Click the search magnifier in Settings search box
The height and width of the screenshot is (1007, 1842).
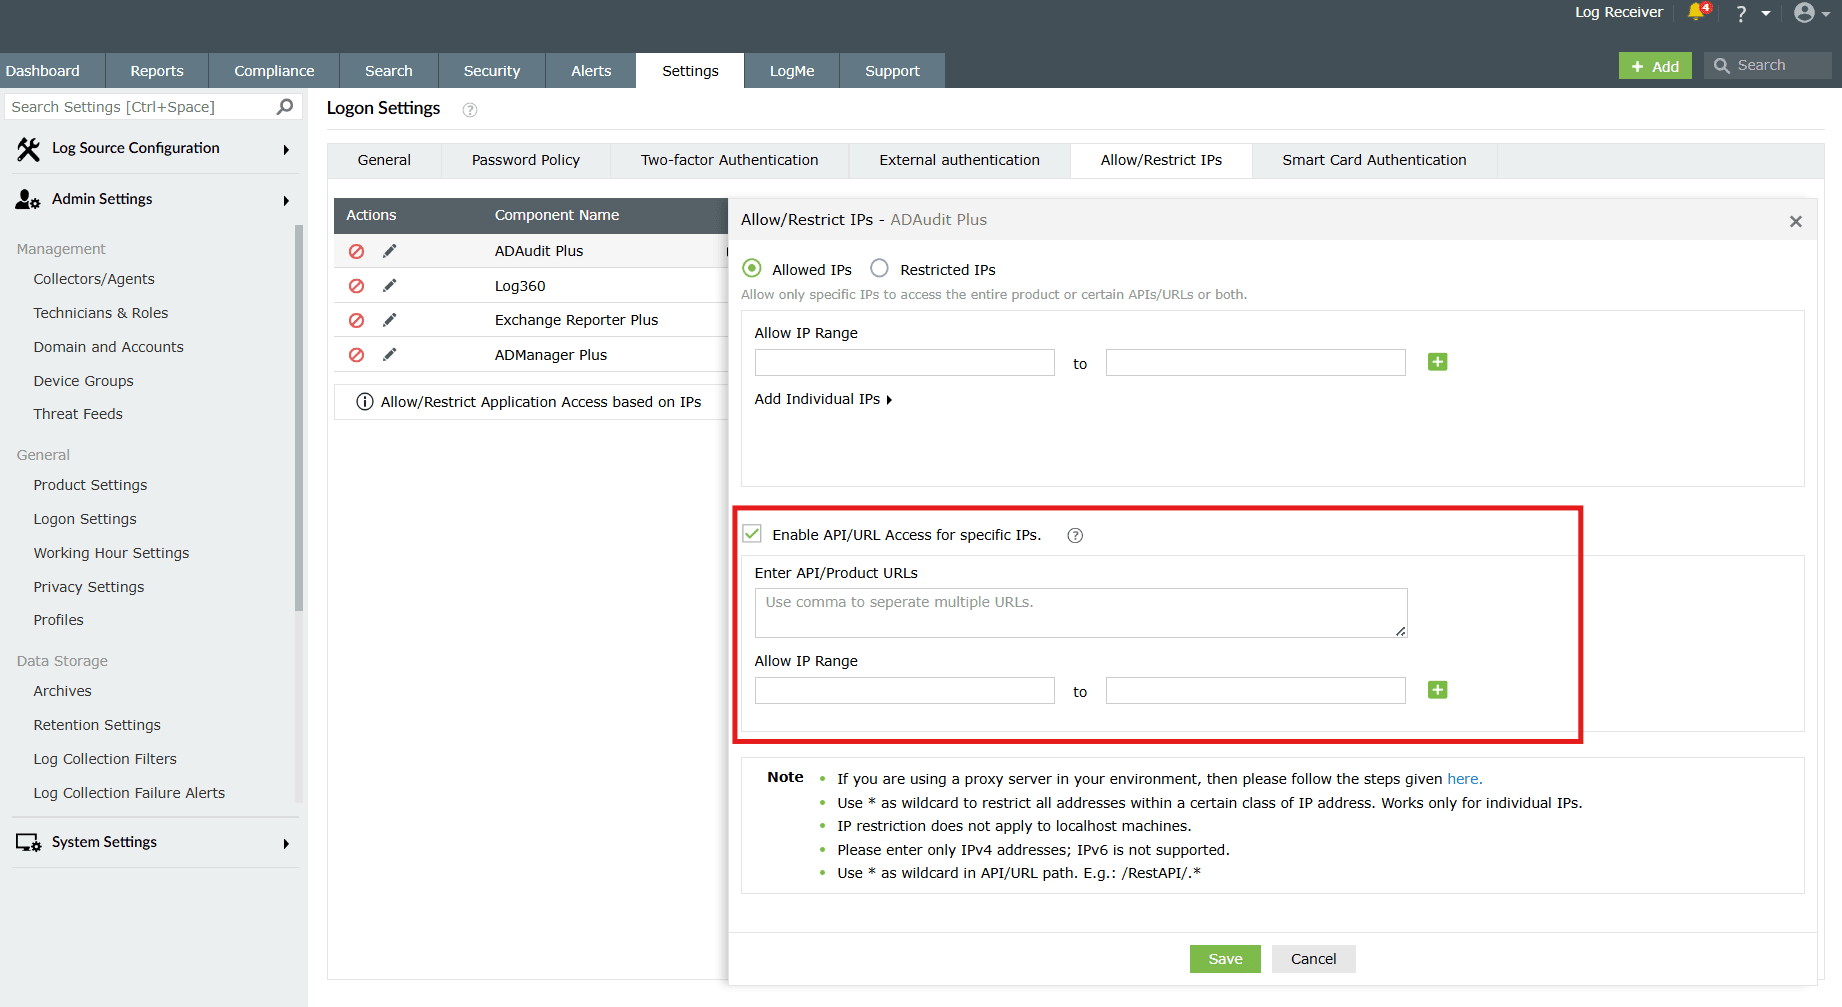coord(285,106)
